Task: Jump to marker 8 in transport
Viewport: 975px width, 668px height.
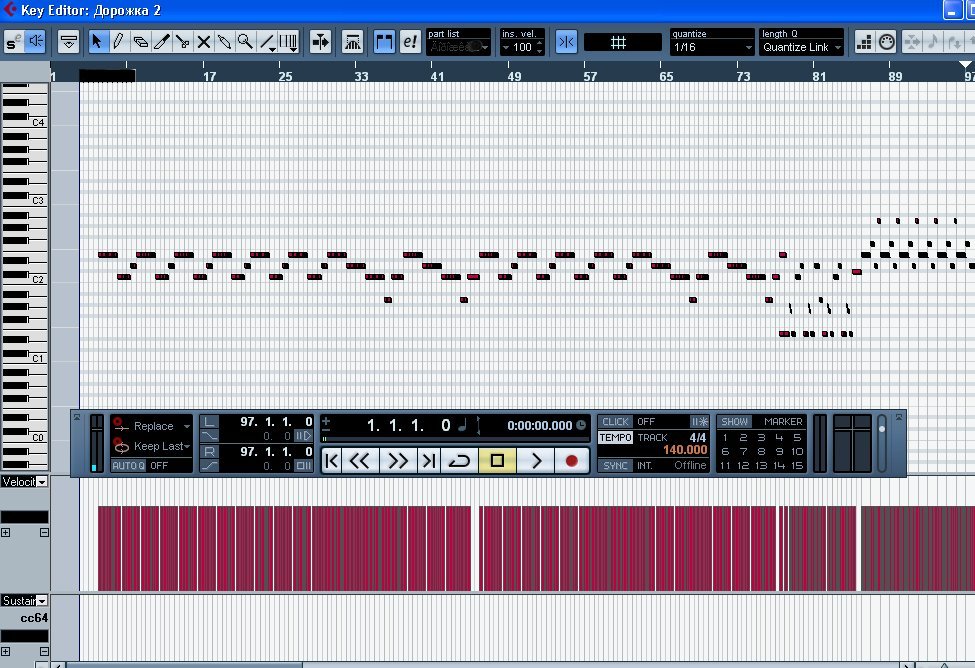Action: click(x=761, y=452)
